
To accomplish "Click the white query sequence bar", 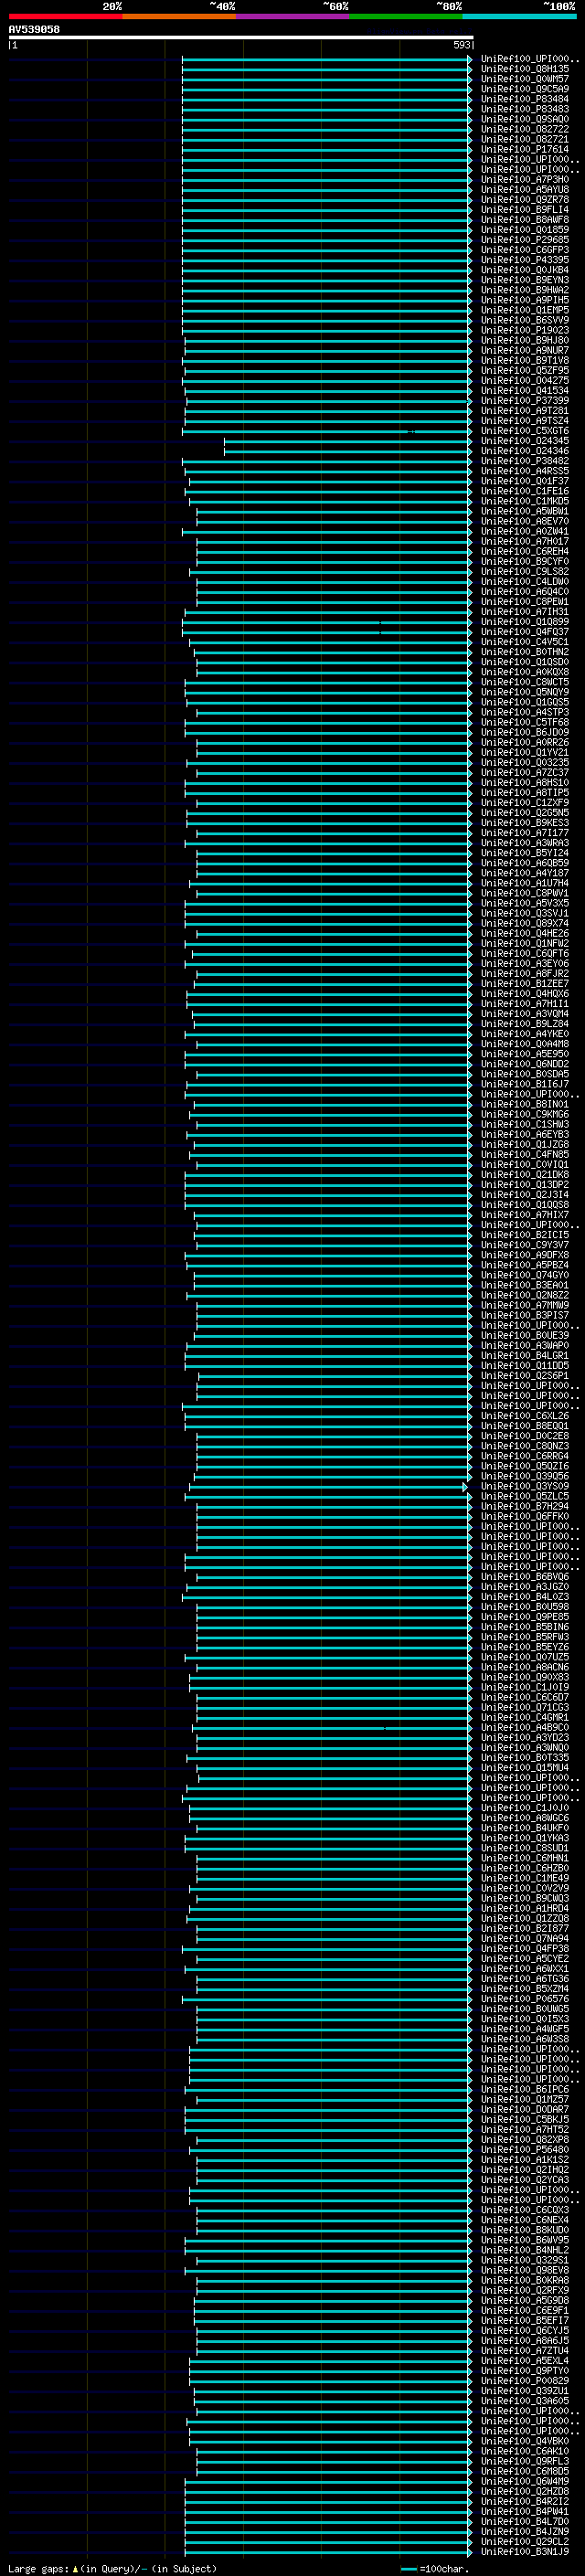I will pos(241,38).
